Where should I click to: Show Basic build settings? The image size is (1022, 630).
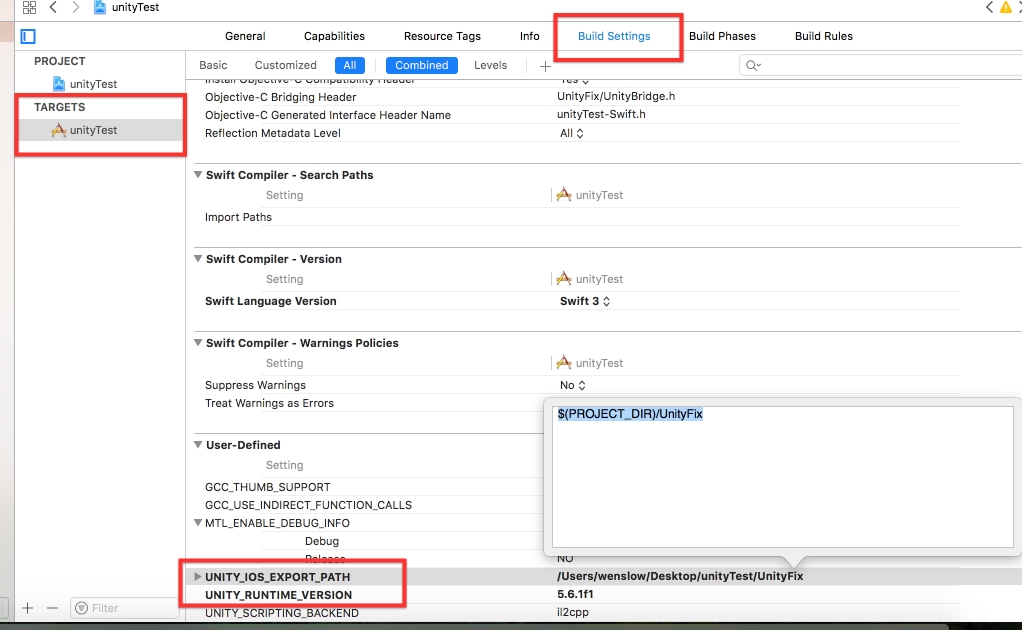[x=213, y=65]
